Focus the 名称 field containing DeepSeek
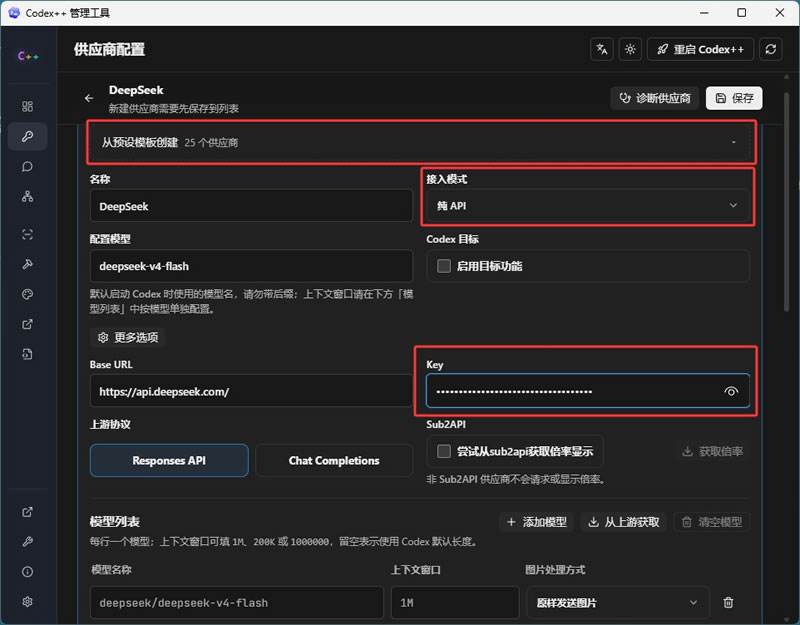The image size is (800, 625). (x=251, y=206)
